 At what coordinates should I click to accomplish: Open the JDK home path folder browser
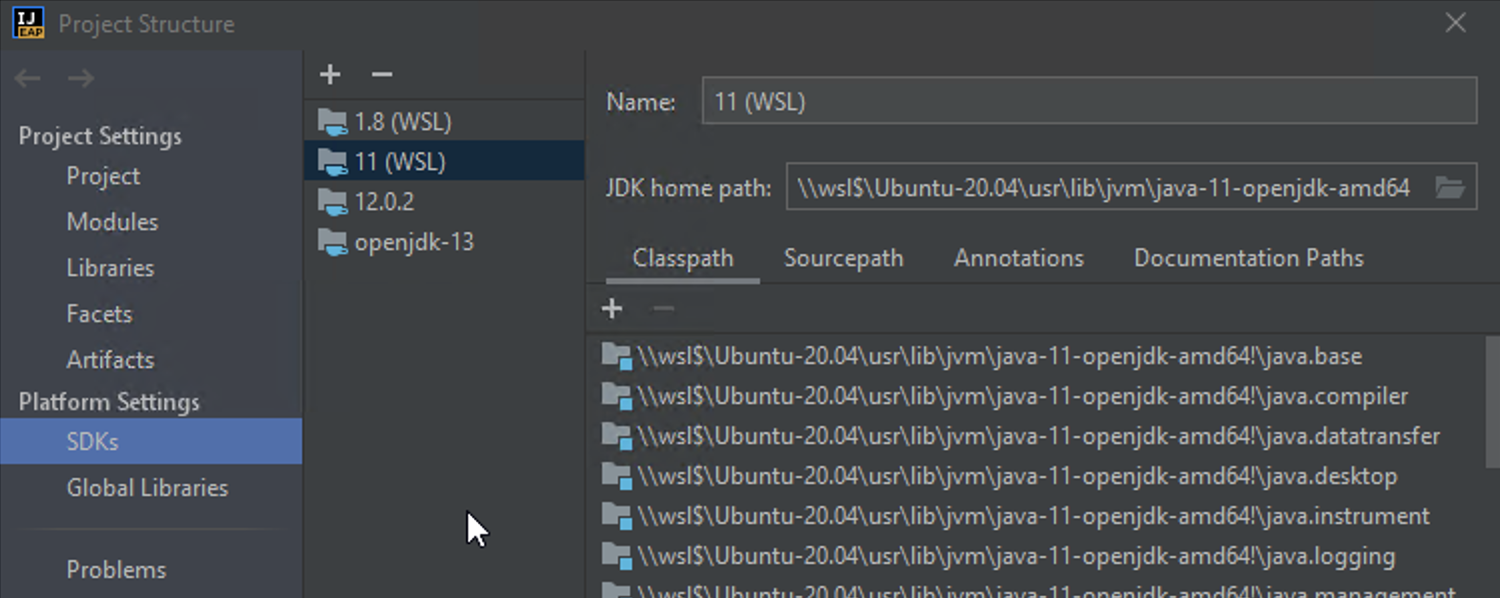coord(1452,186)
